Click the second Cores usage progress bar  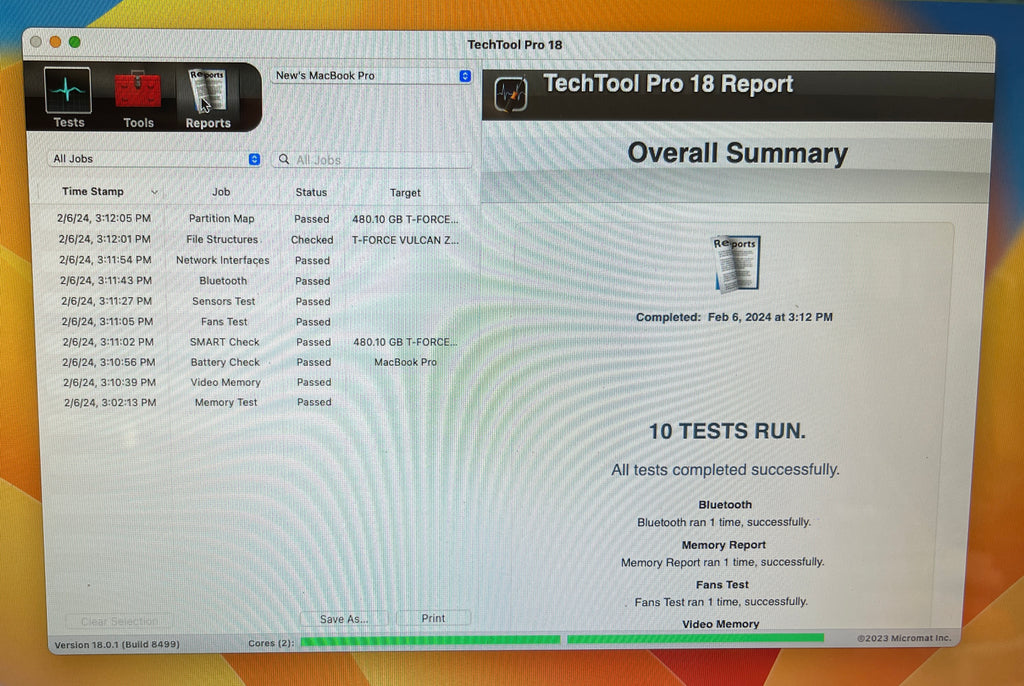point(696,638)
